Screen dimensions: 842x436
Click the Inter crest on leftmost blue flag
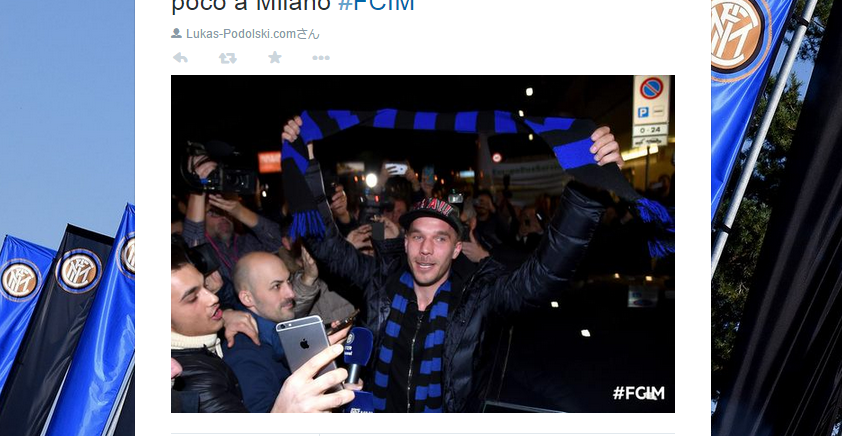coord(19,279)
